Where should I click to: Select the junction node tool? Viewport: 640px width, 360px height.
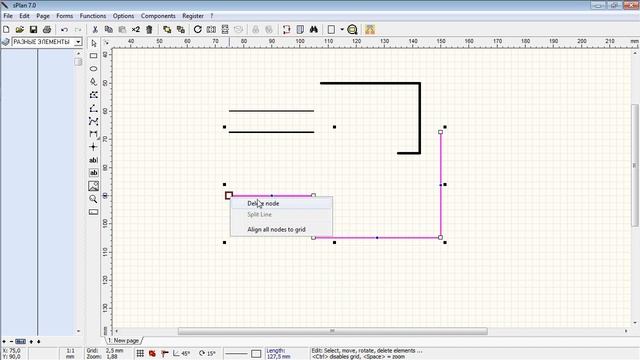[x=93, y=147]
